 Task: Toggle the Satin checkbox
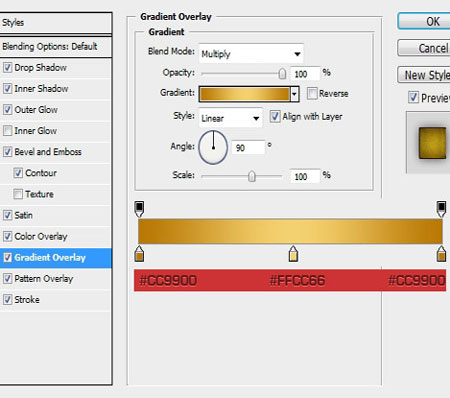pyautogui.click(x=7, y=215)
